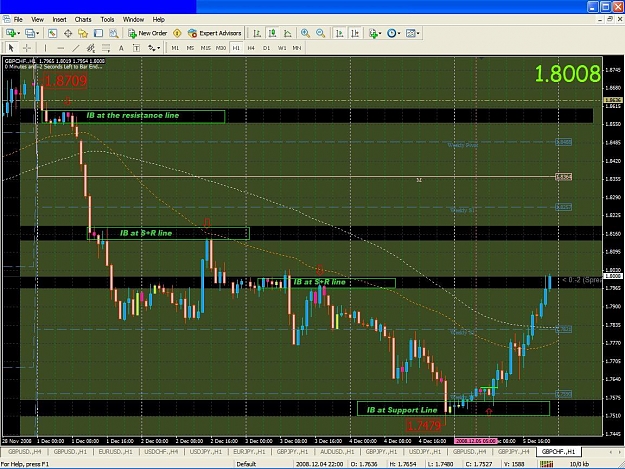This screenshot has width=625, height=469.
Task: Switch to the GBPJPY.,H4 chart tab
Action: coord(514,452)
